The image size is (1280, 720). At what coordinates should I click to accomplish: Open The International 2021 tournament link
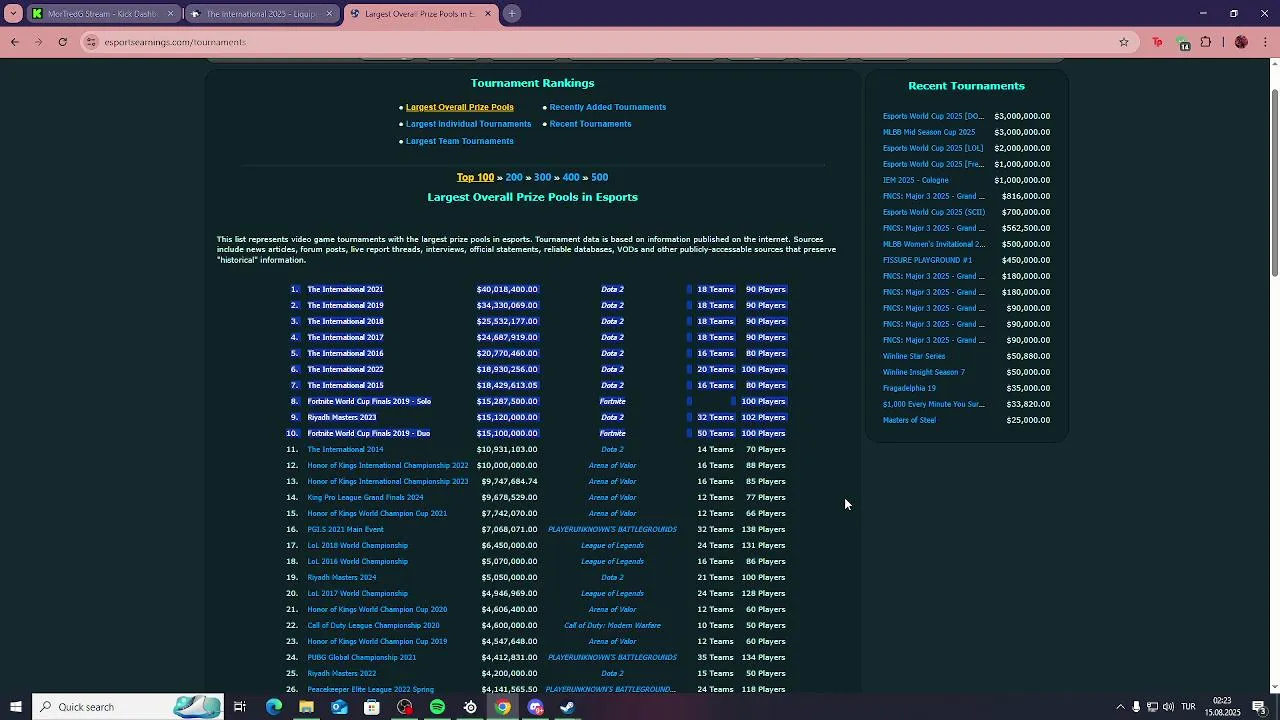coord(345,289)
